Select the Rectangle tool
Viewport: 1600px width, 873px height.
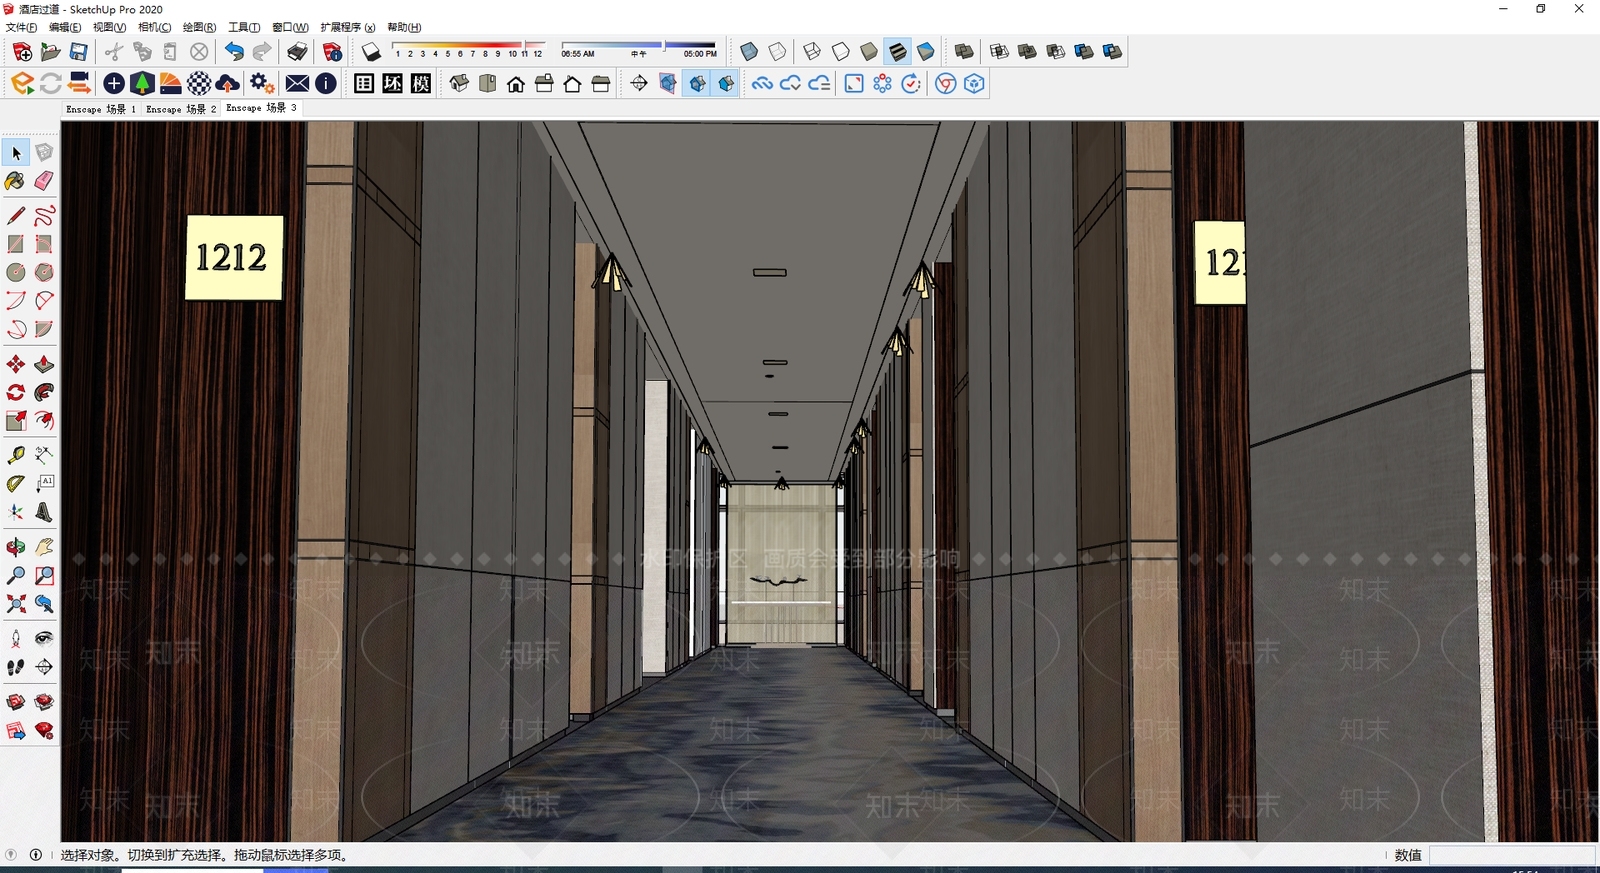[16, 244]
